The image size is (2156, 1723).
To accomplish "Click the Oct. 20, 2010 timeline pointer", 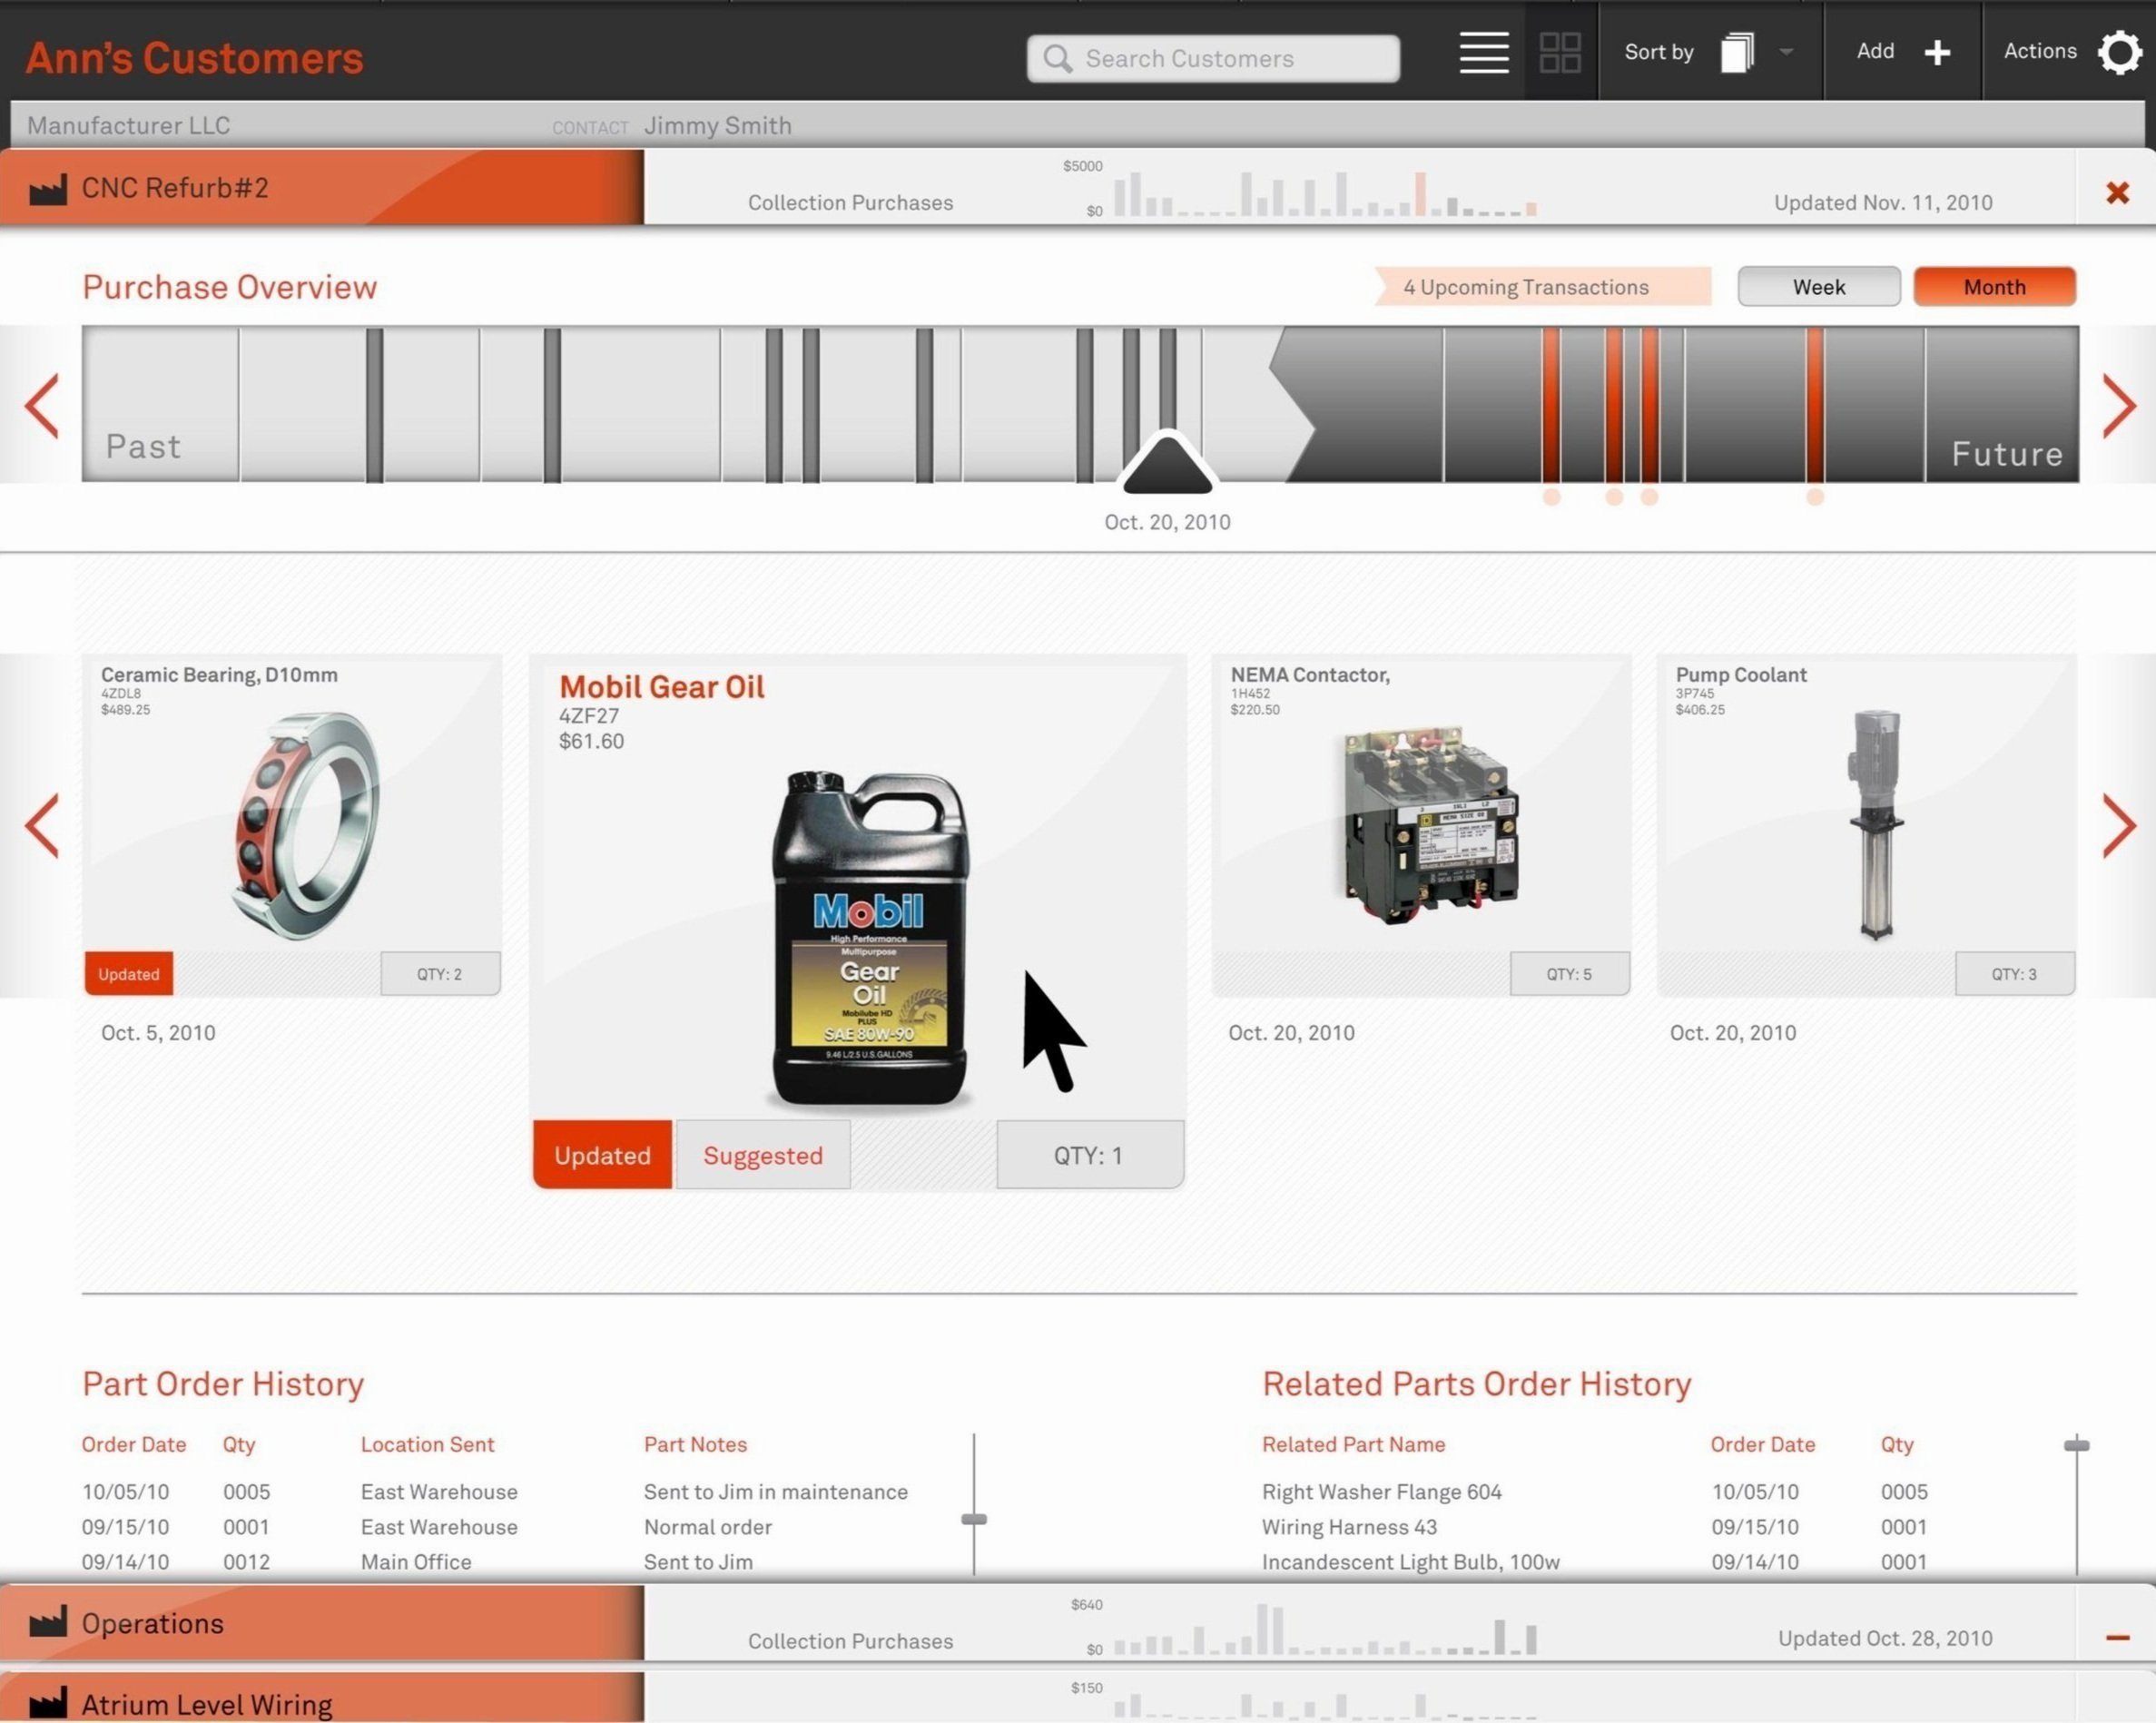I will [1167, 464].
